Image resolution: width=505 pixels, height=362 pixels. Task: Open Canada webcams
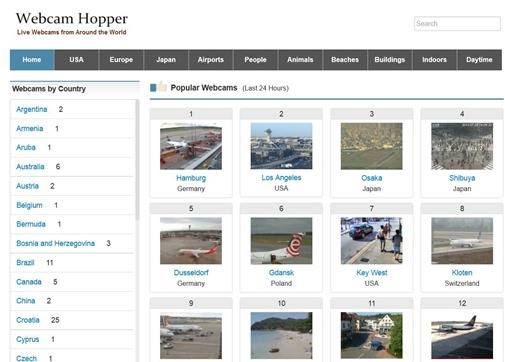coord(29,282)
